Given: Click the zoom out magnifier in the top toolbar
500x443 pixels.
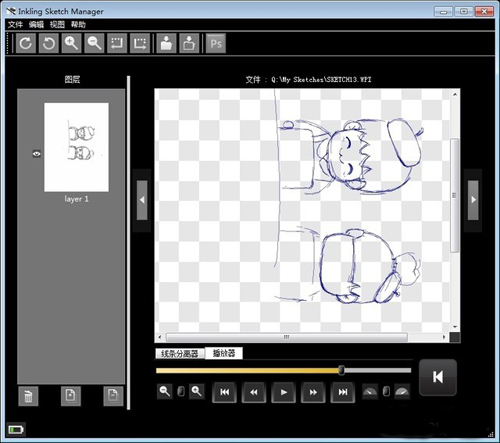Looking at the screenshot, I should pos(94,43).
